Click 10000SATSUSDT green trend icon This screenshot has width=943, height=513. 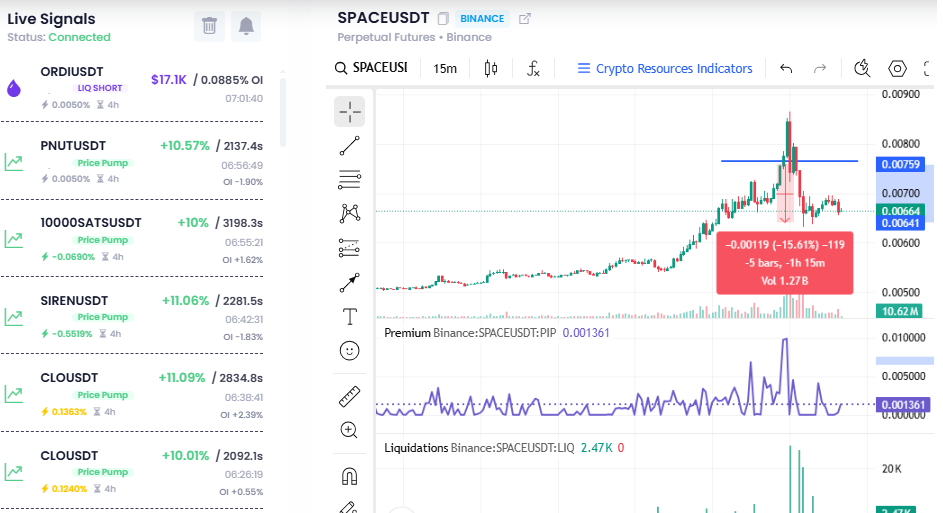coord(14,239)
